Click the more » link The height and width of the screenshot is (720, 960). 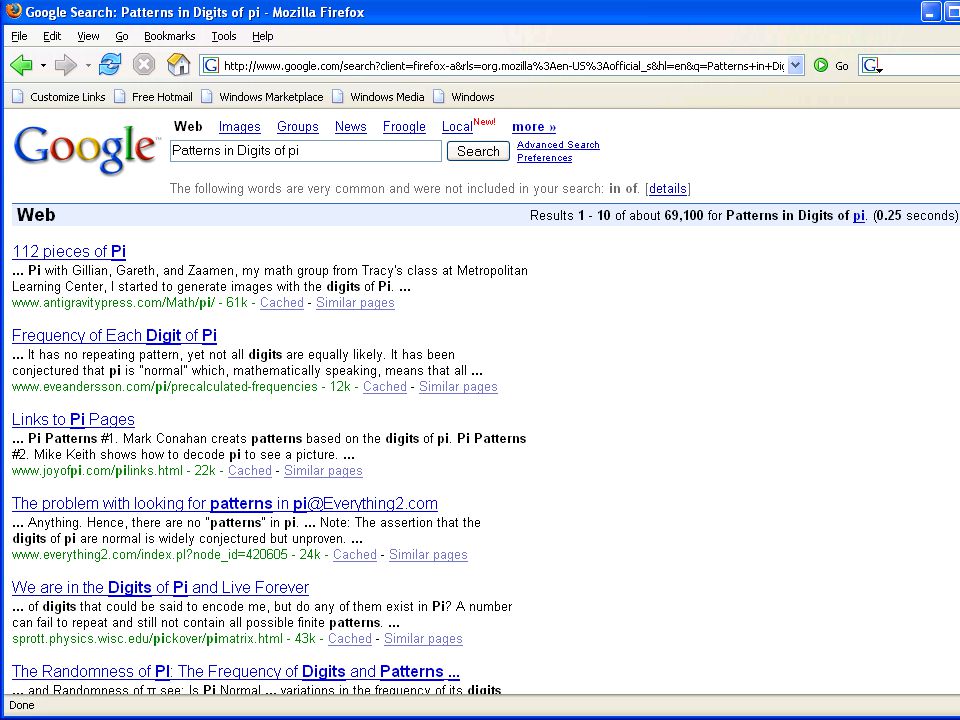click(x=534, y=127)
